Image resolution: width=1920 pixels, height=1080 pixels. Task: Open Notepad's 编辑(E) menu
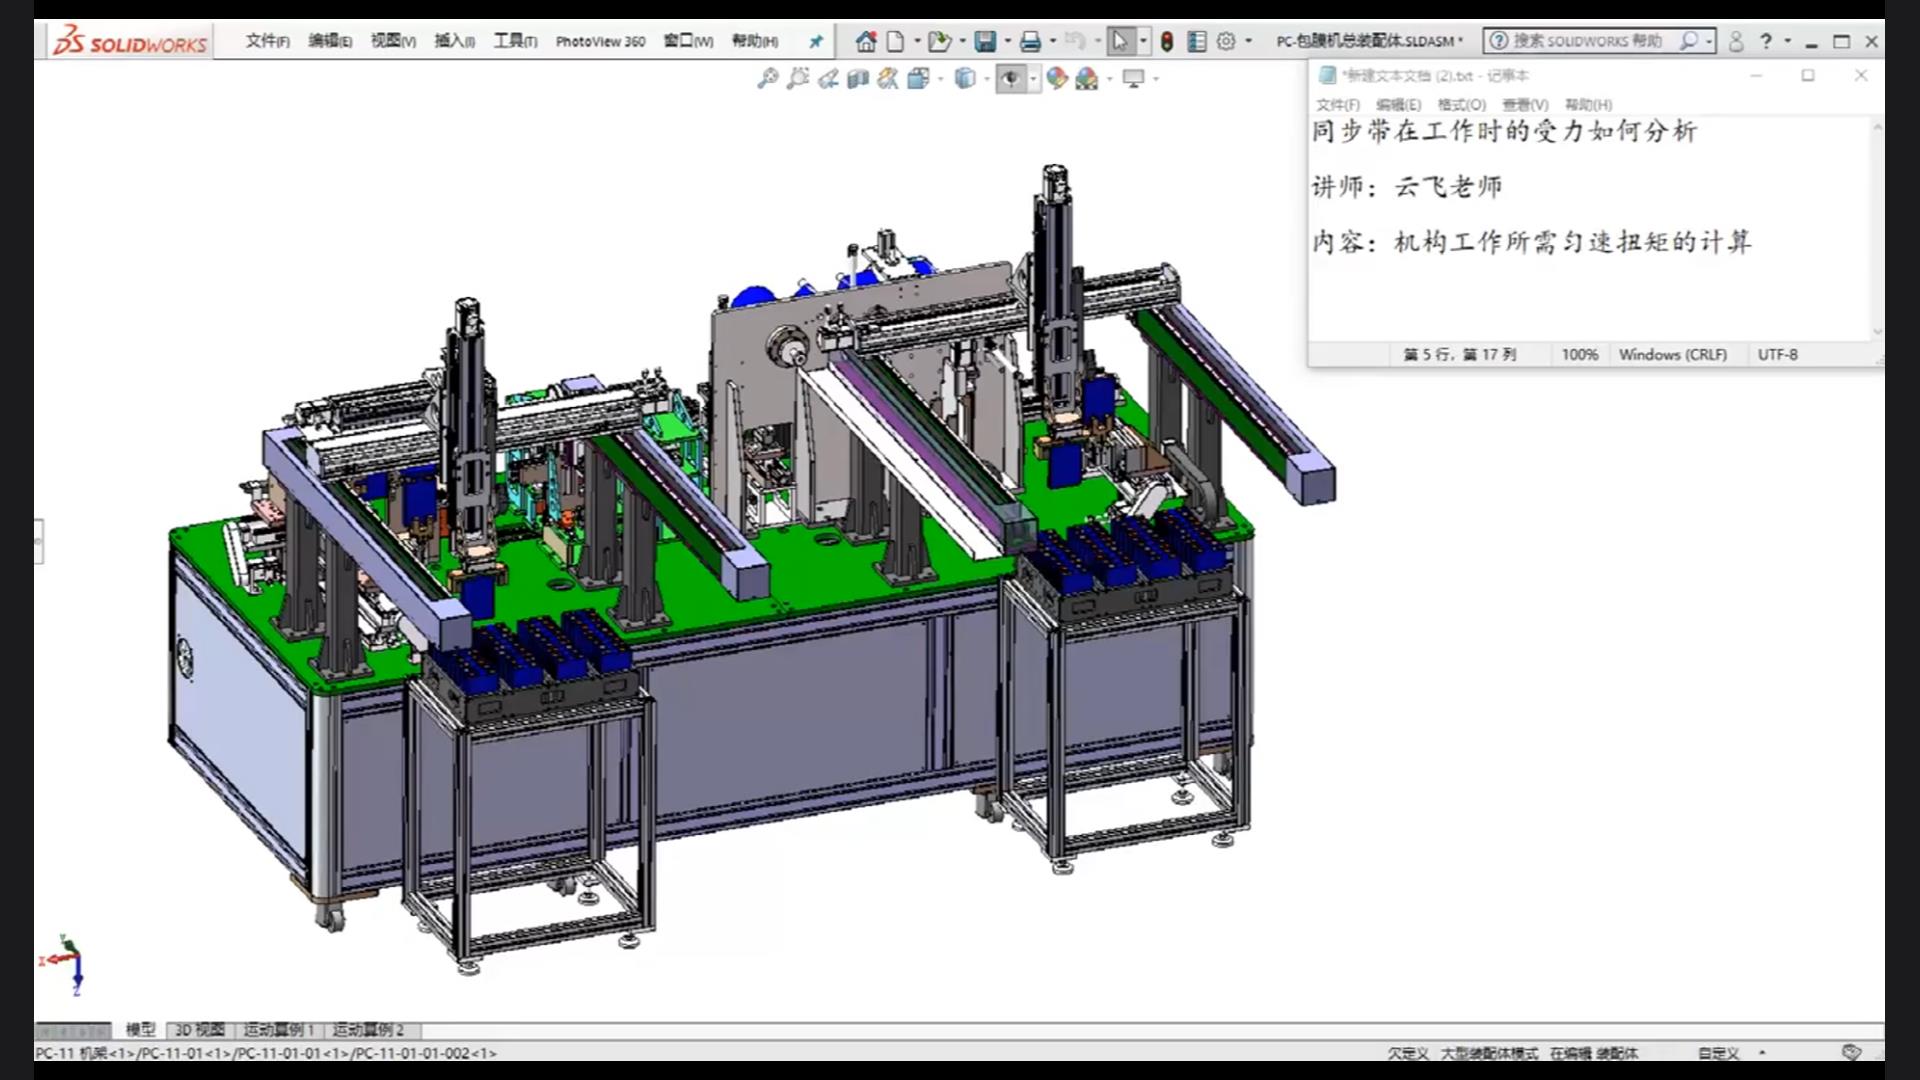coord(1398,104)
